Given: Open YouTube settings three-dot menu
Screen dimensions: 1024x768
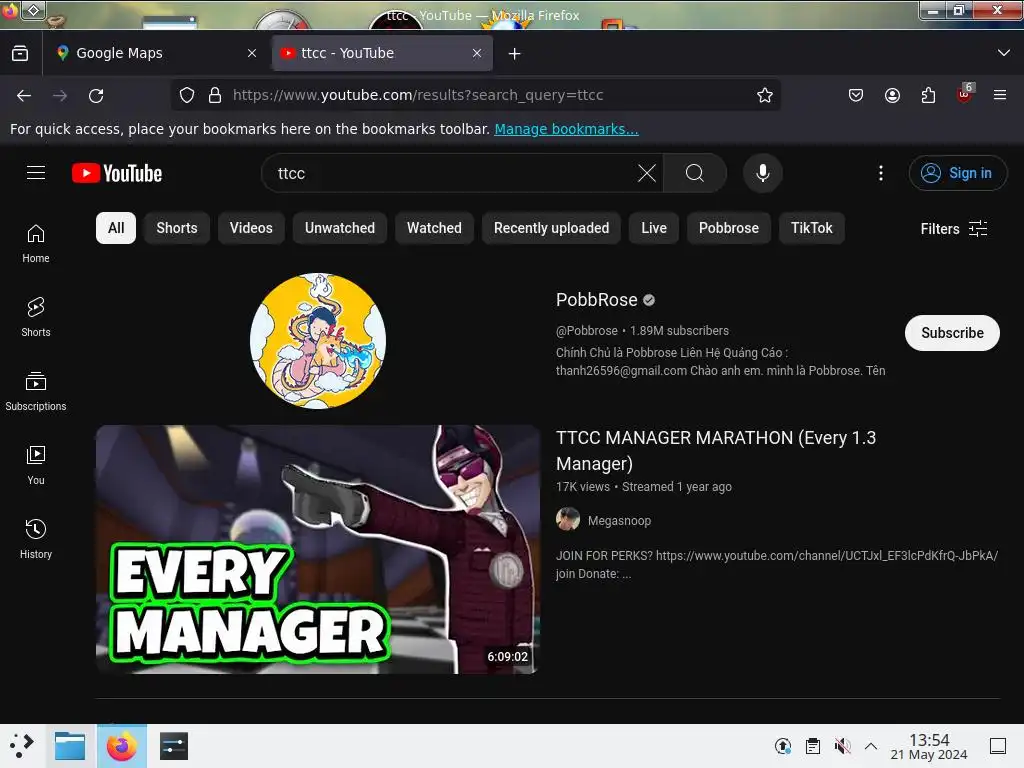Looking at the screenshot, I should pos(880,173).
